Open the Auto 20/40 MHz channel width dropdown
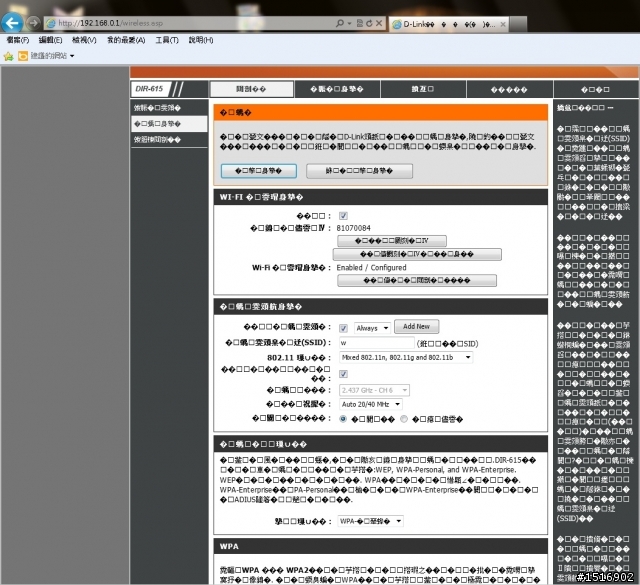640x585 pixels. pos(371,404)
